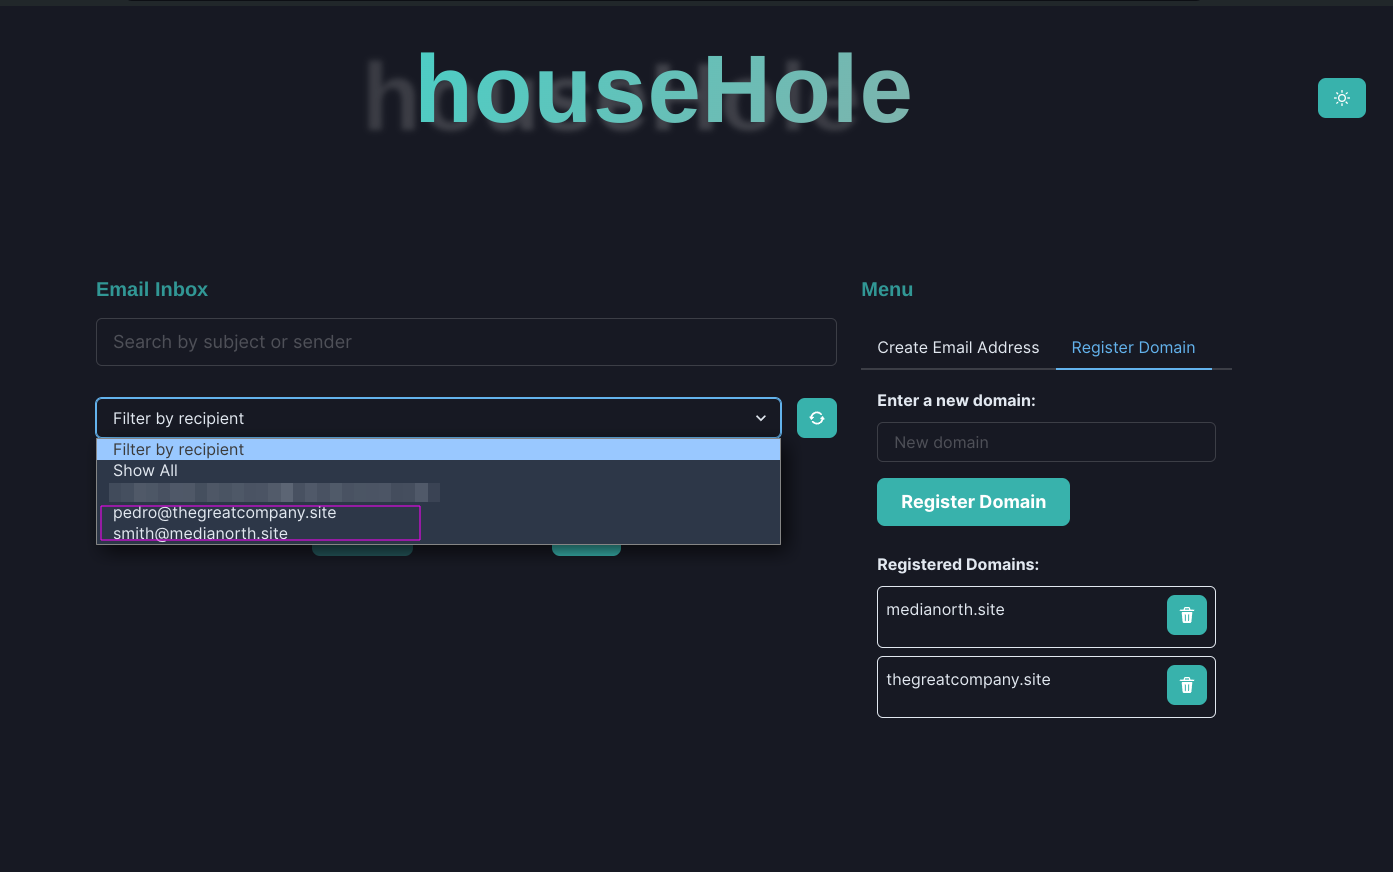Click the Menu heading
Screen dimensions: 1393x872
887,289
